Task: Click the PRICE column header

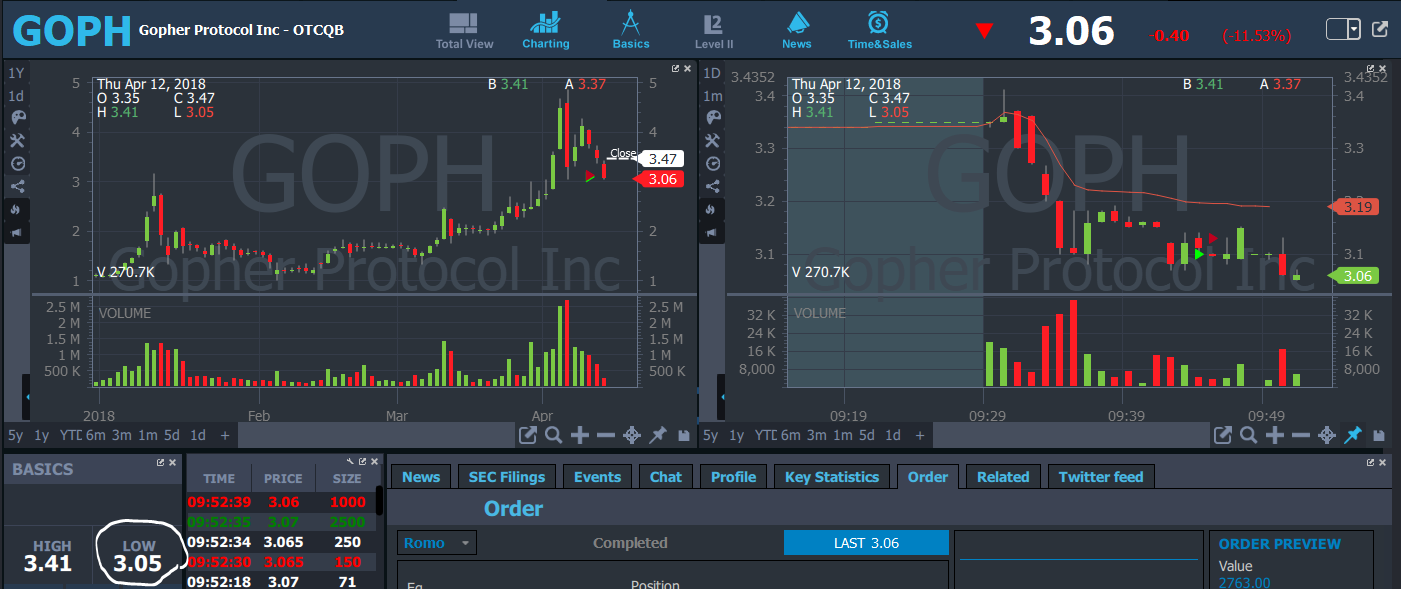Action: (282, 479)
